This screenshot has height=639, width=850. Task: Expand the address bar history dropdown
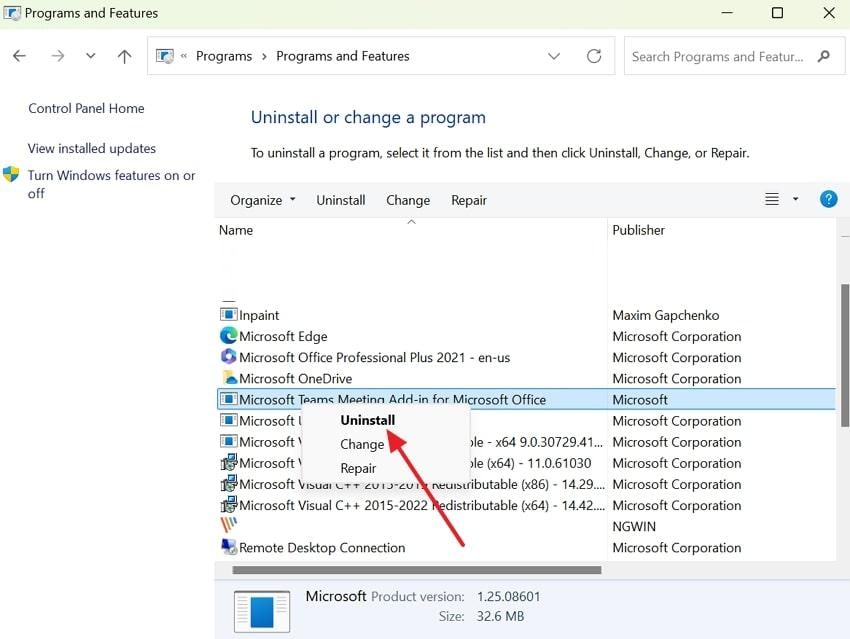tap(553, 56)
